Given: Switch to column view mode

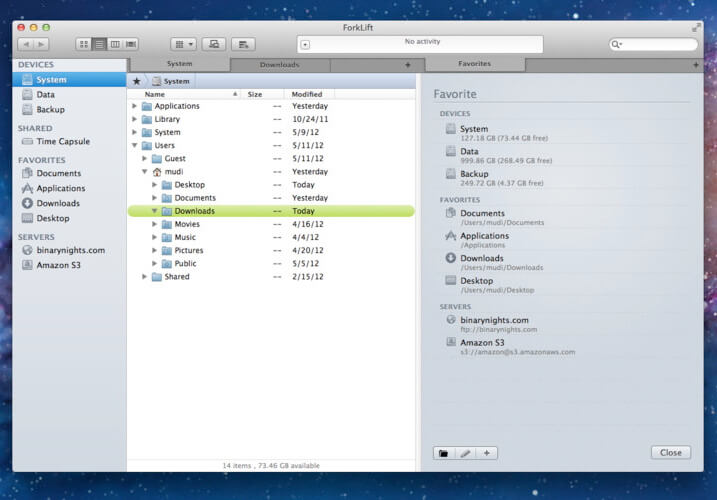Looking at the screenshot, I should point(115,44).
